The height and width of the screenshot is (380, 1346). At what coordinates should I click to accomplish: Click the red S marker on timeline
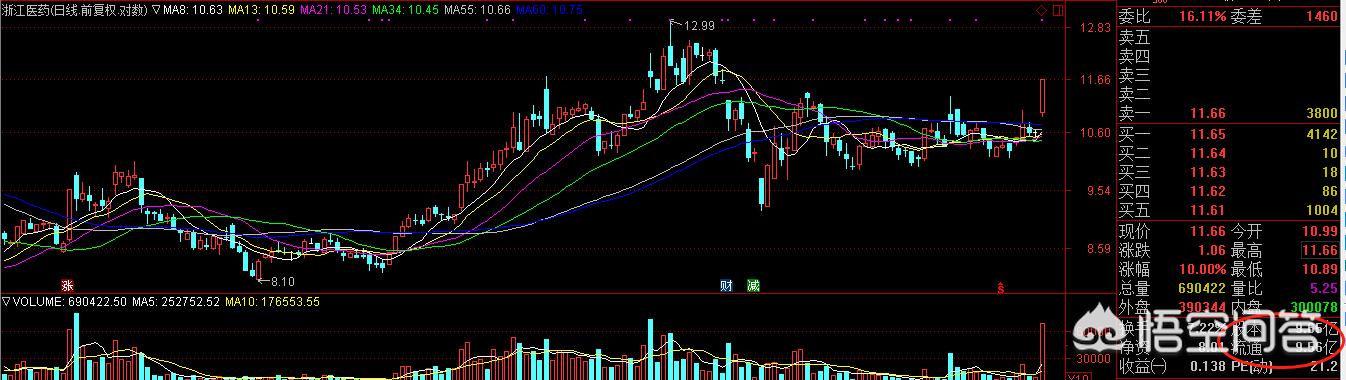(1001, 287)
